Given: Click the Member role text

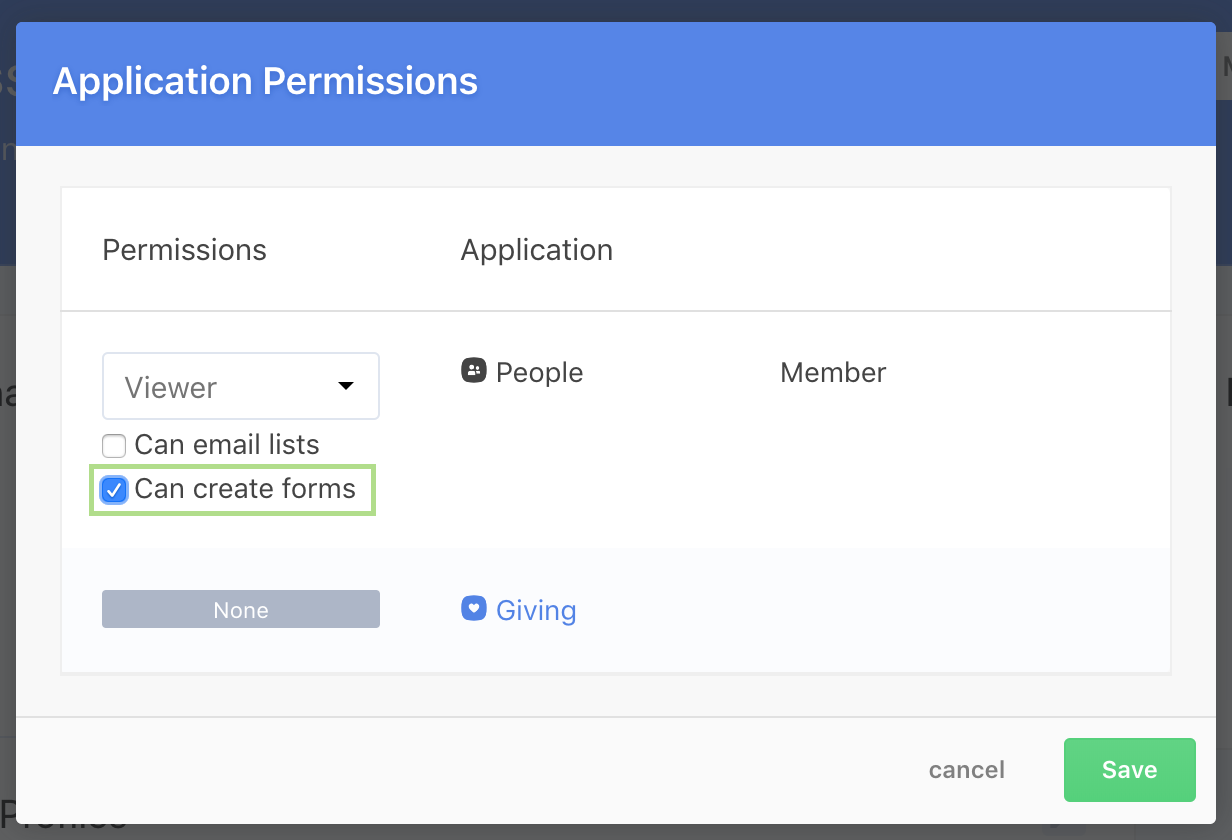Looking at the screenshot, I should pos(833,373).
